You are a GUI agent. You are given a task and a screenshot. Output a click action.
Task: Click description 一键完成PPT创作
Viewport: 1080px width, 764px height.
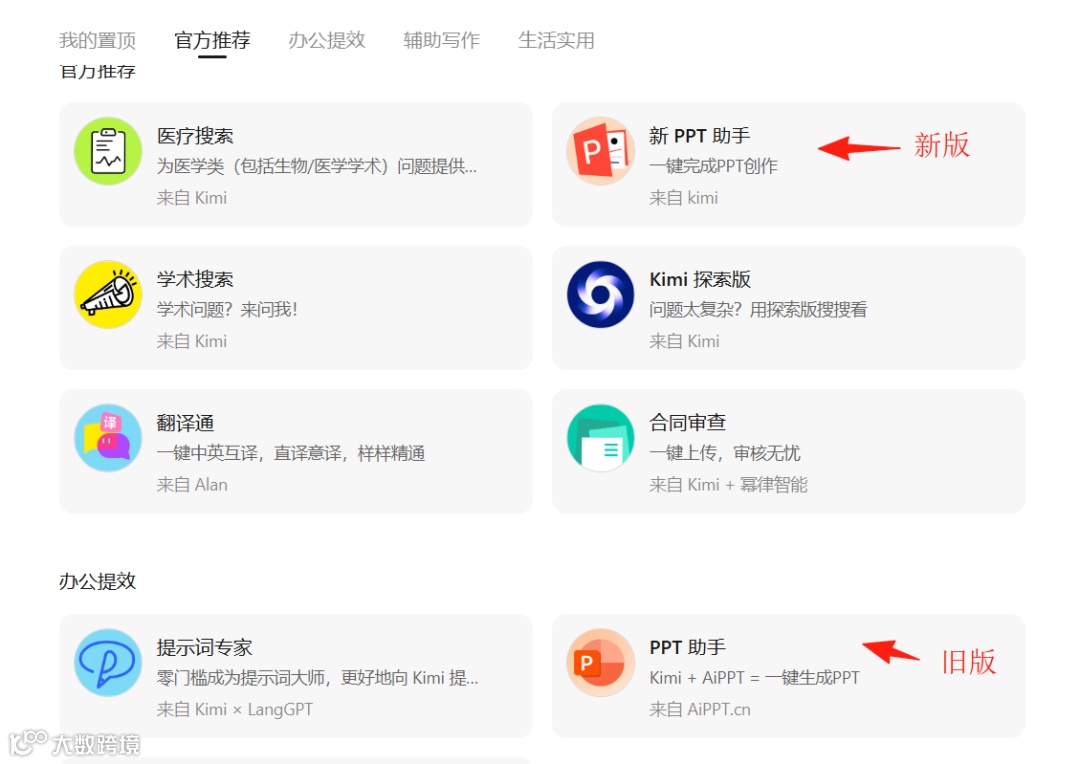click(713, 166)
